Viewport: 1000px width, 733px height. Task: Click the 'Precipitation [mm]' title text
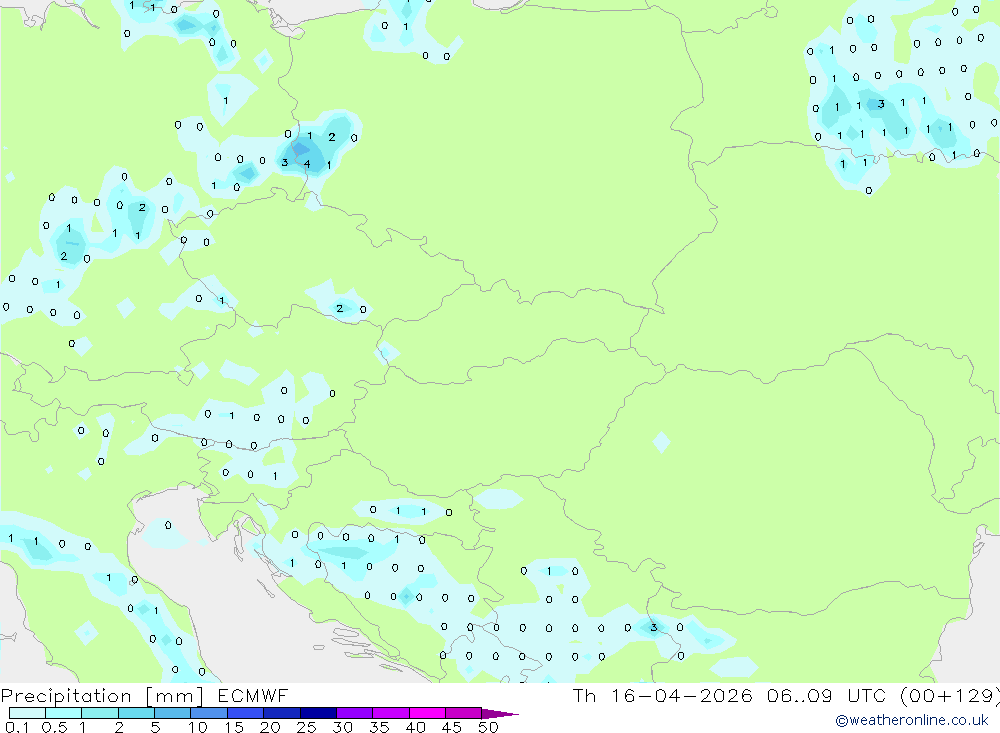(x=103, y=696)
